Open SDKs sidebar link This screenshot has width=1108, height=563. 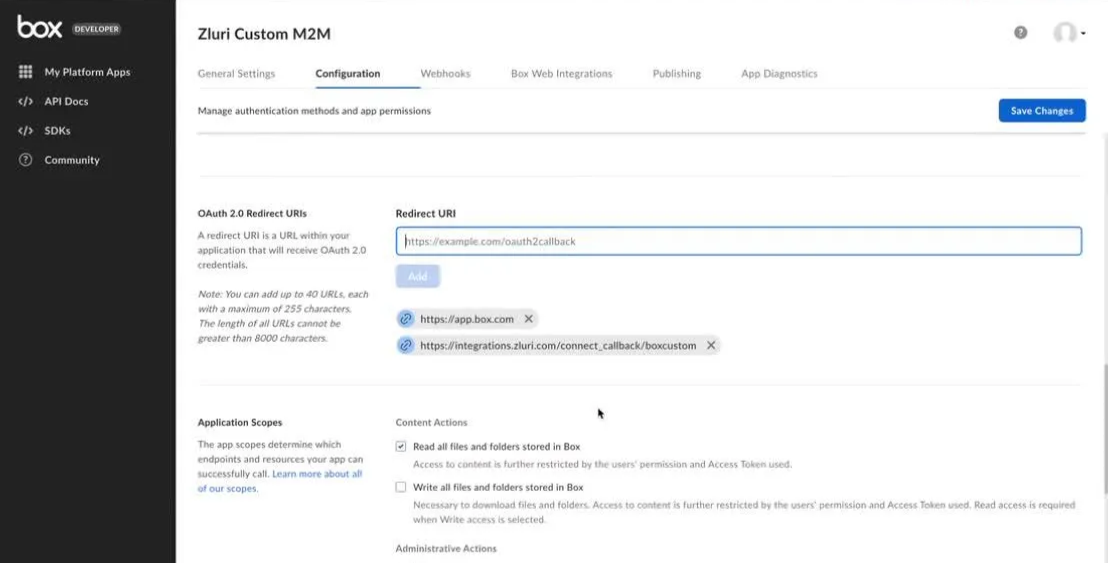pyautogui.click(x=57, y=131)
